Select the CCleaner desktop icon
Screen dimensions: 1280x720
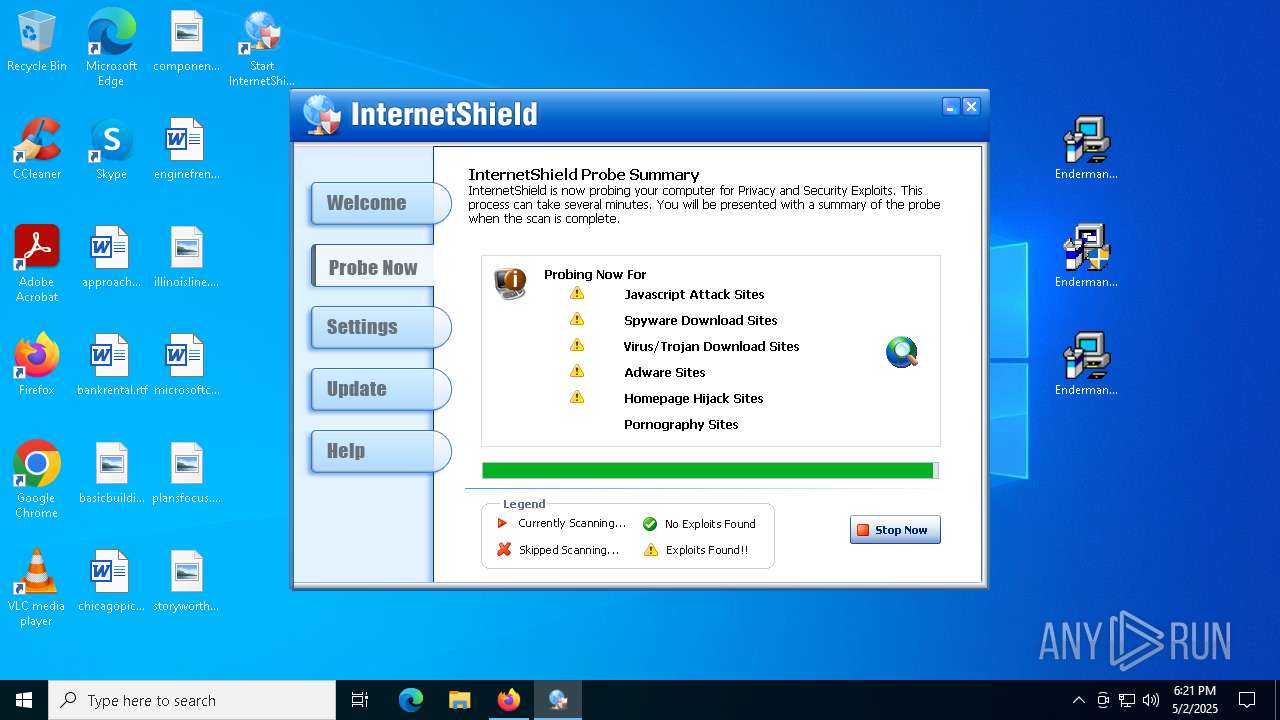[37, 150]
